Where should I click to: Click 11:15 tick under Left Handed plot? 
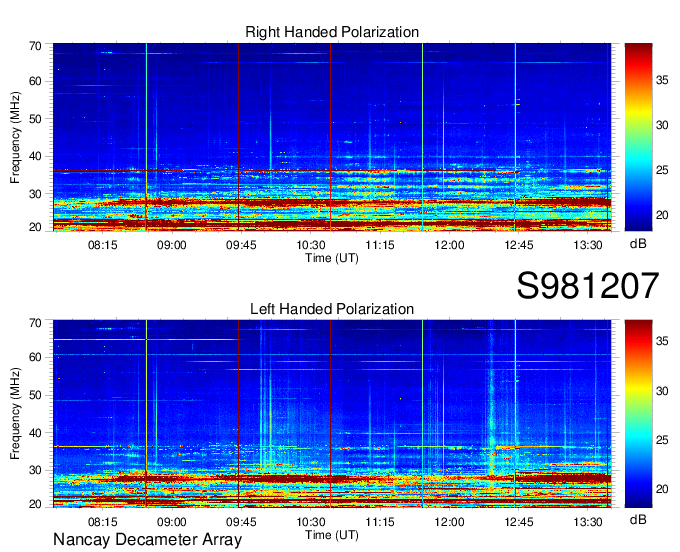pos(380,522)
